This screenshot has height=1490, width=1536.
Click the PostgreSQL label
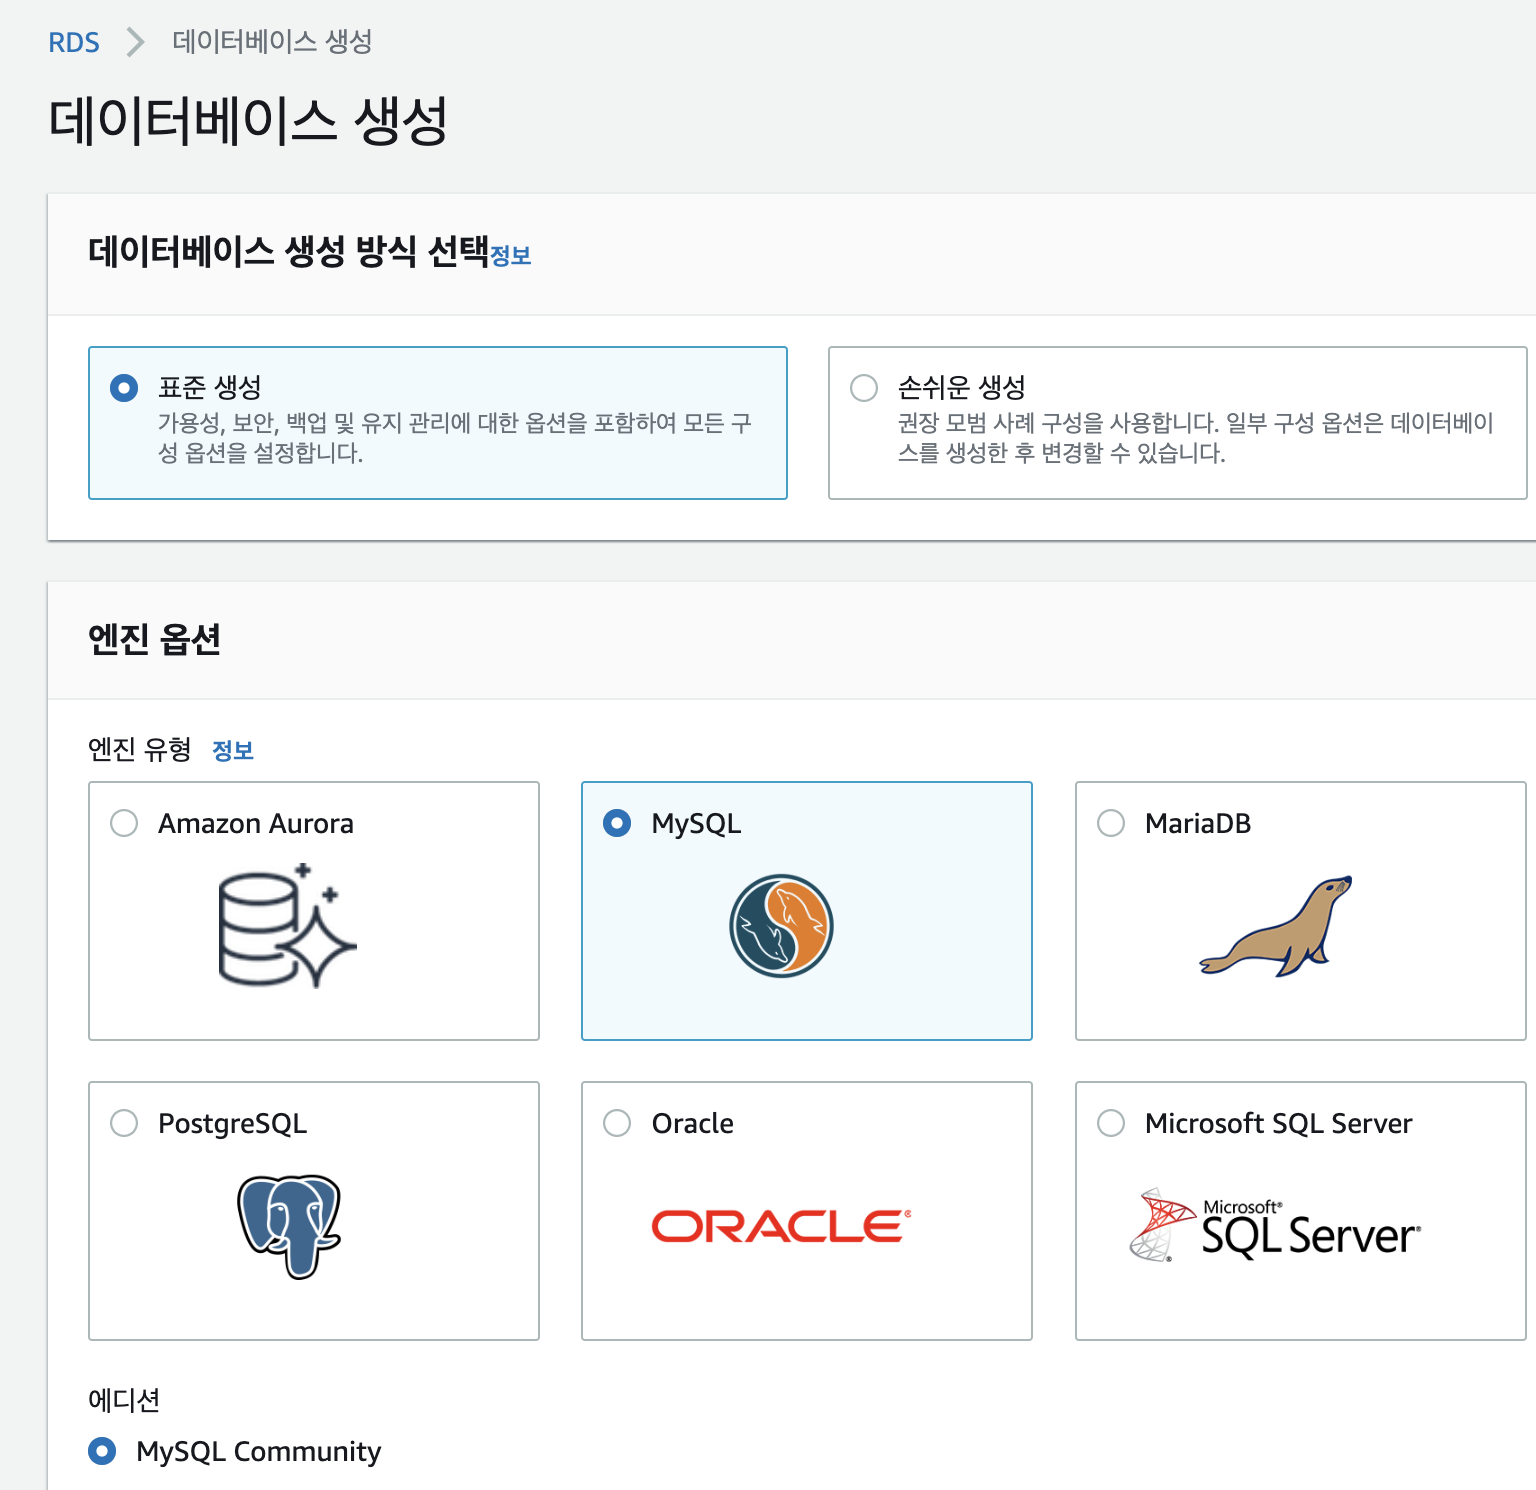(233, 1124)
